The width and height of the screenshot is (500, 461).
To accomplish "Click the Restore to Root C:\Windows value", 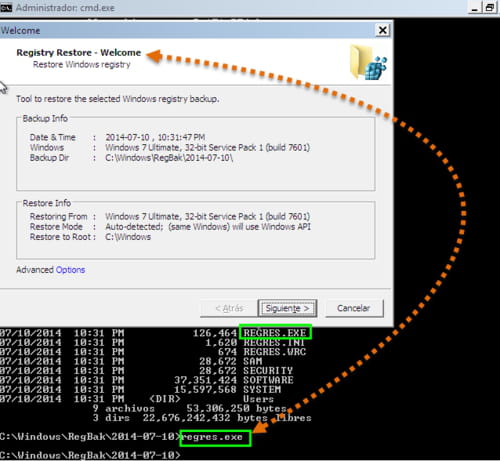I will point(128,237).
